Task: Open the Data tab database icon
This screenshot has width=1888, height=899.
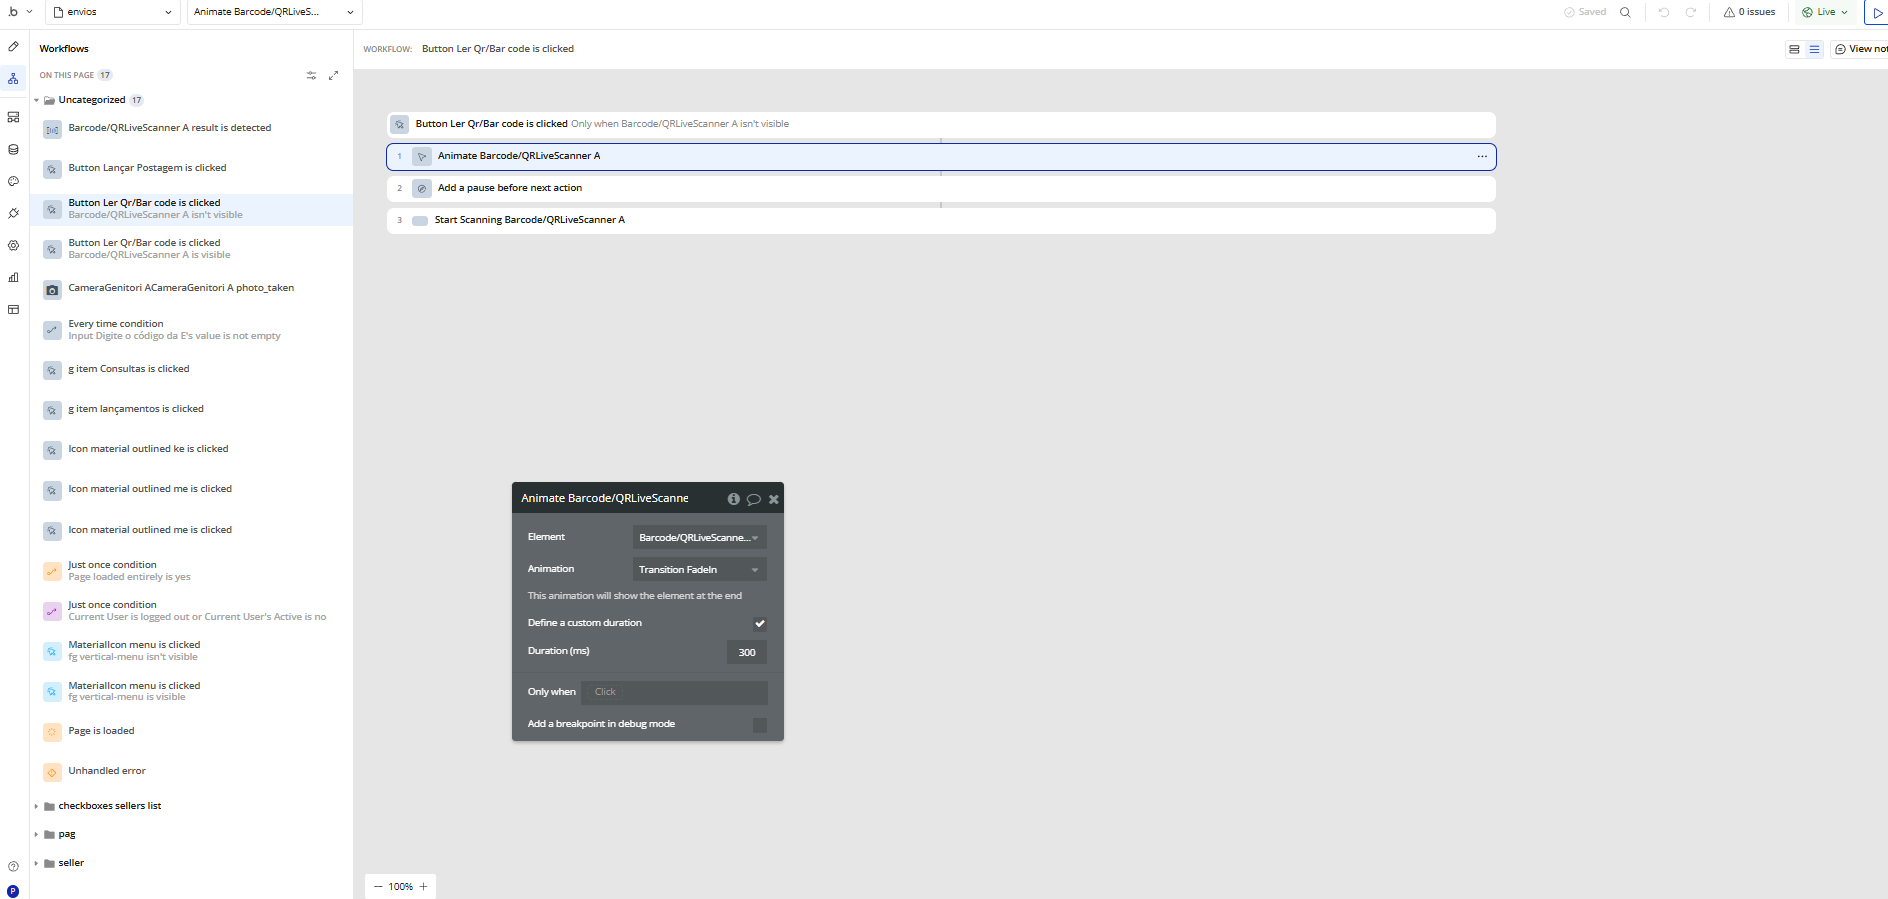Action: [13, 149]
